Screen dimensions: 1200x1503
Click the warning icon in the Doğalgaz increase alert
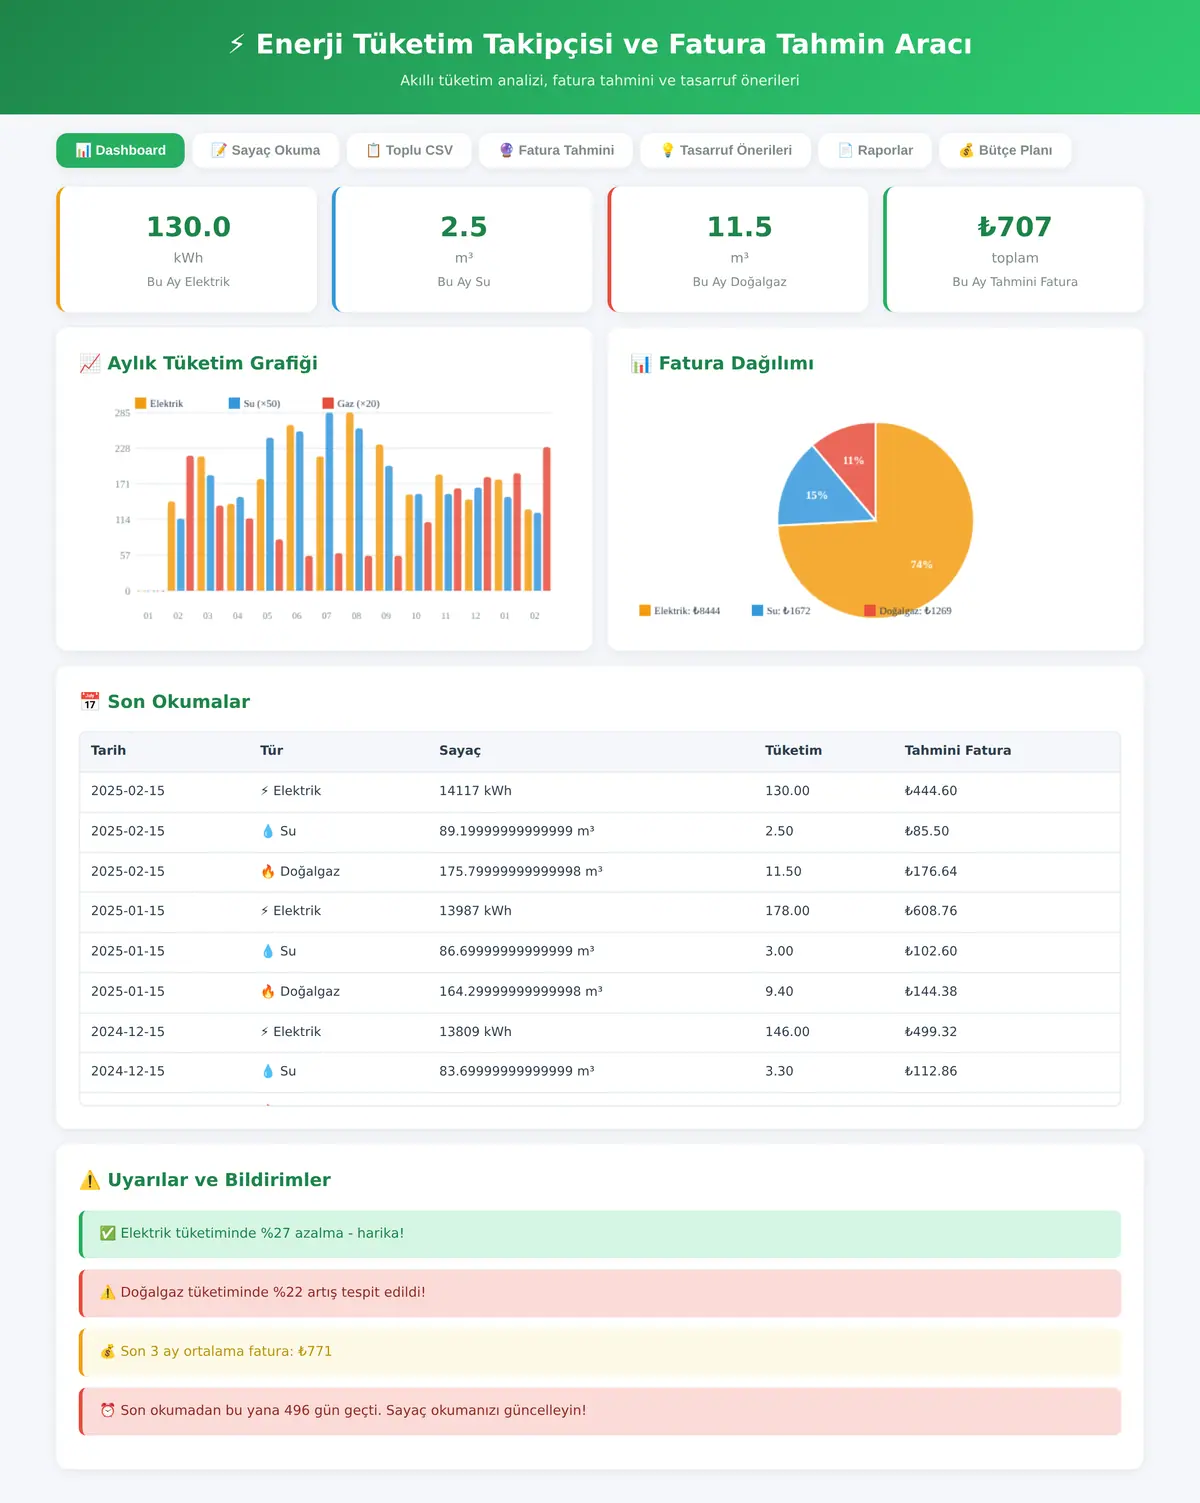click(x=108, y=1292)
